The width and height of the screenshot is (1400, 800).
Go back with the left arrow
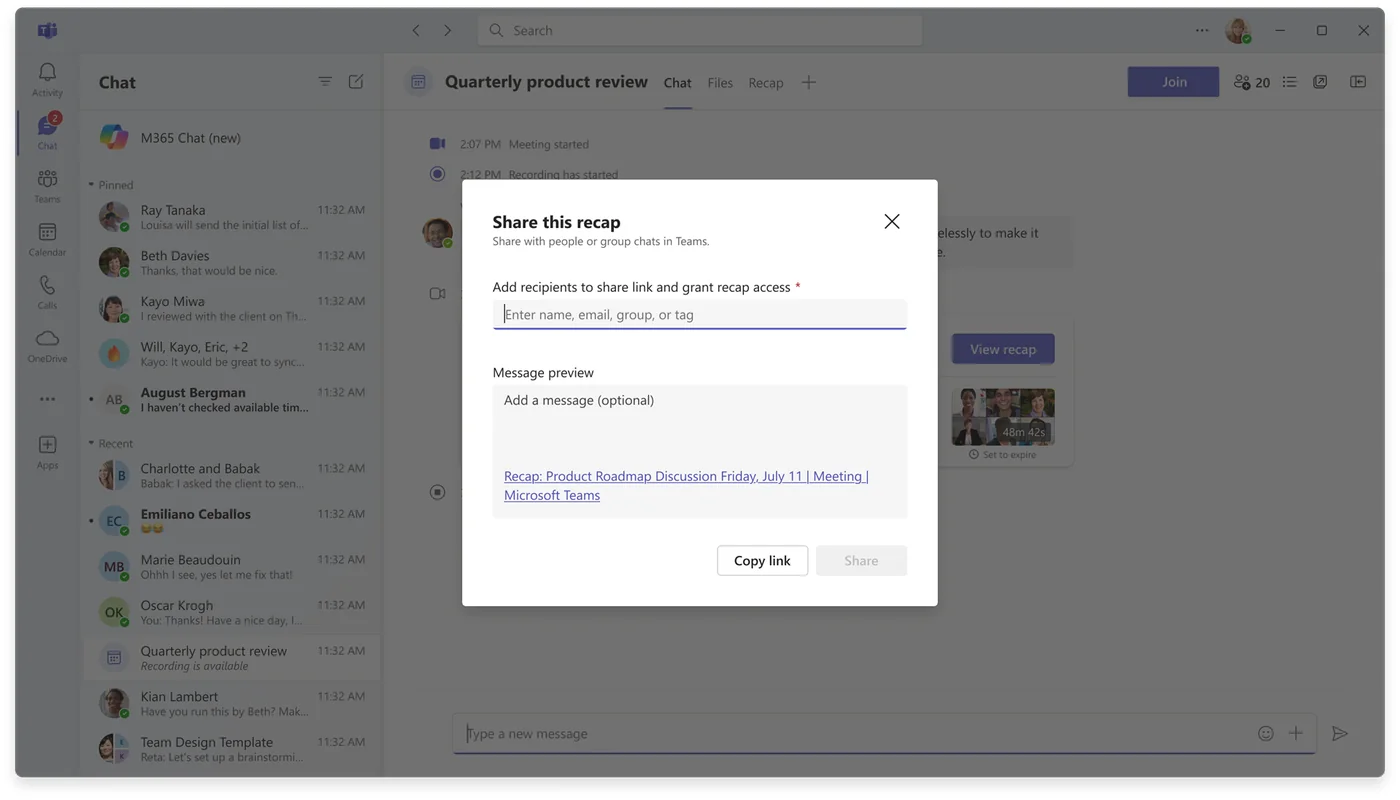click(416, 30)
